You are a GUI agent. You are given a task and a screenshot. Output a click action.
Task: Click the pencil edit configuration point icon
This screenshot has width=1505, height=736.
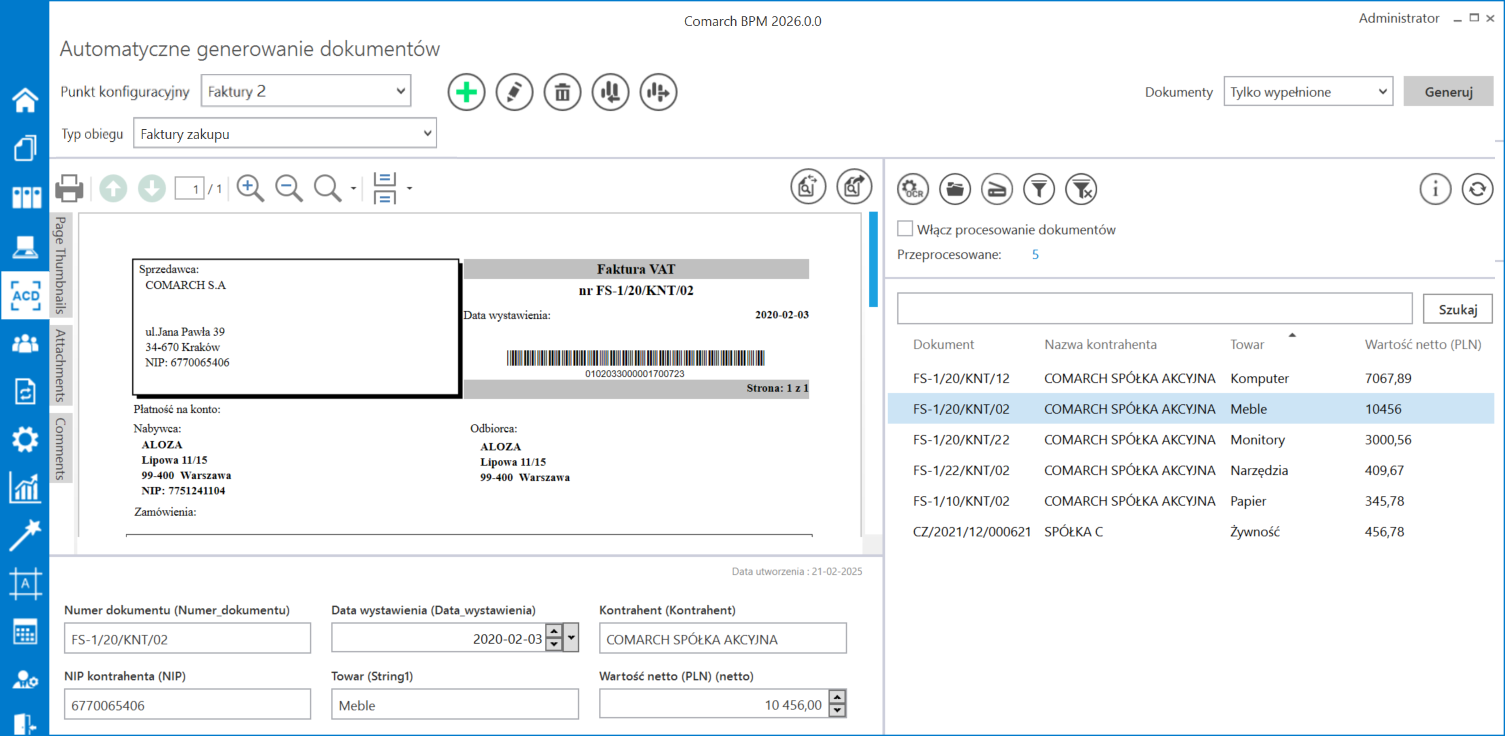point(514,93)
